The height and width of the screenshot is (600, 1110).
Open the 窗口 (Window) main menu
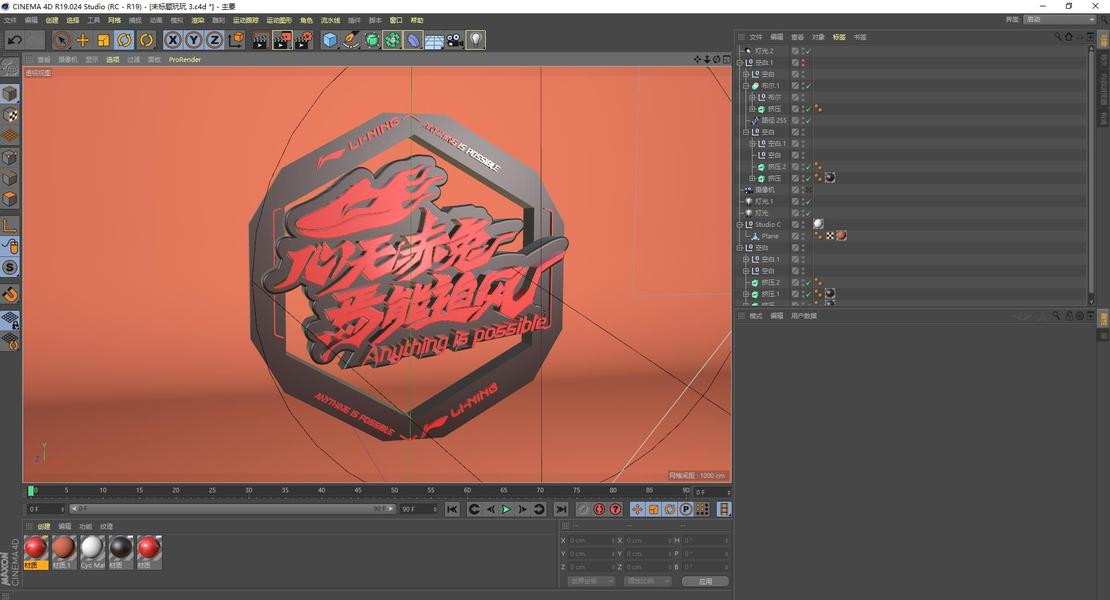coord(396,21)
